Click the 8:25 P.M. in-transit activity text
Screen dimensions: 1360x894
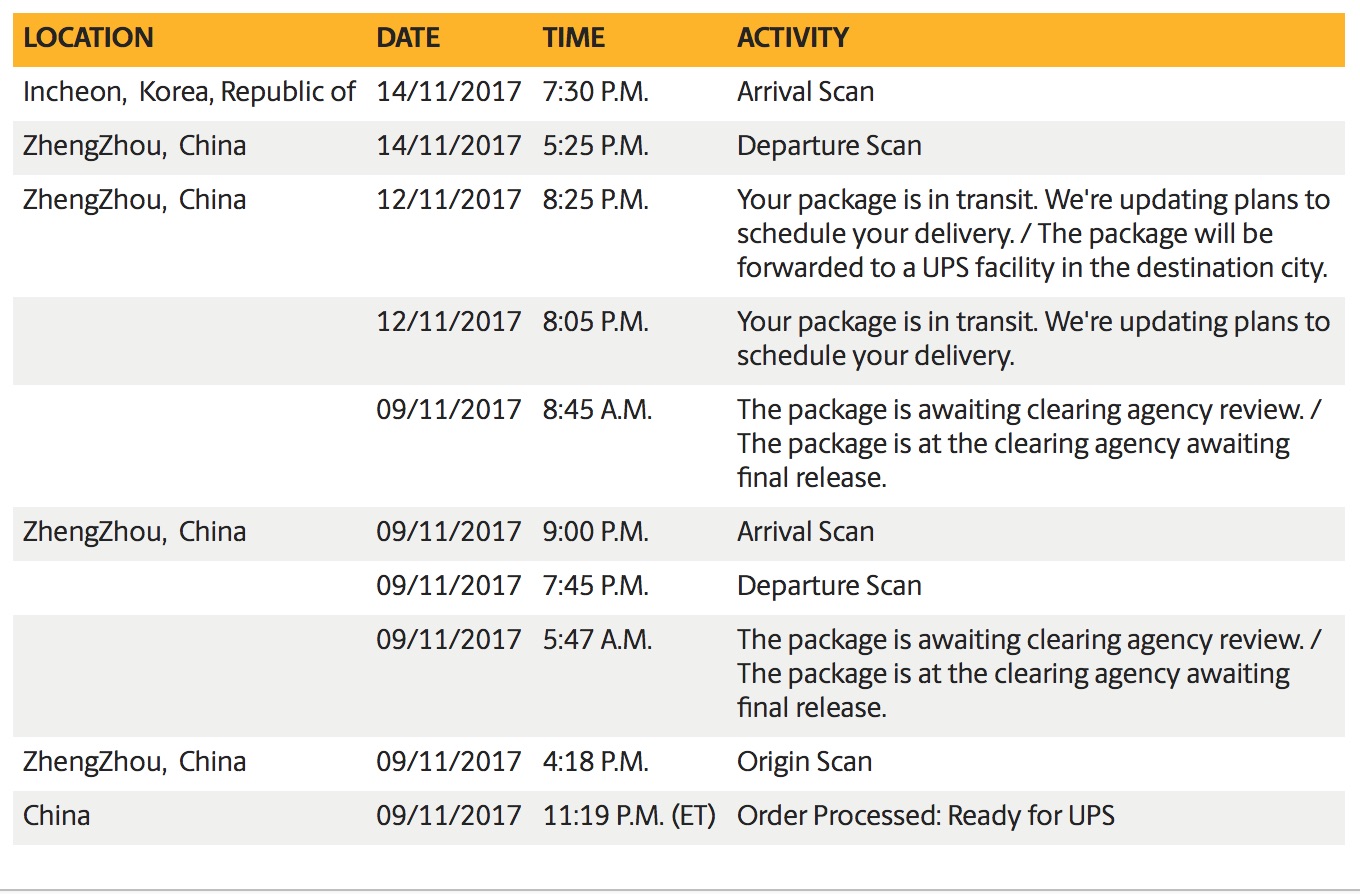1034,234
